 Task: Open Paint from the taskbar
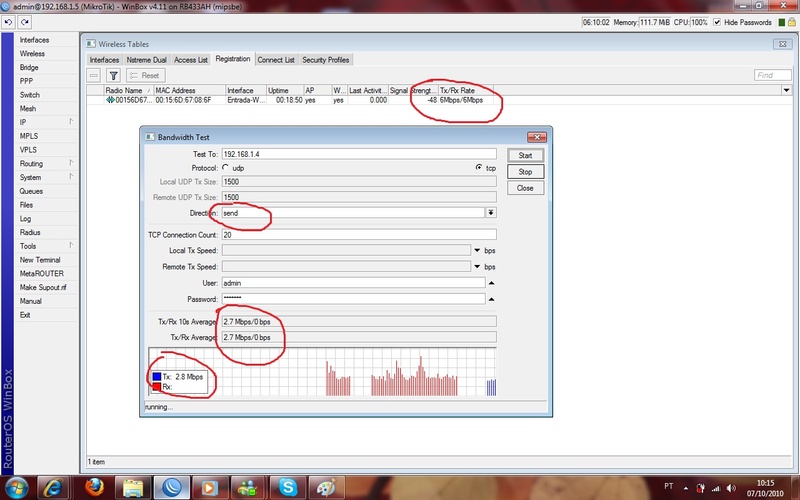tap(327, 487)
